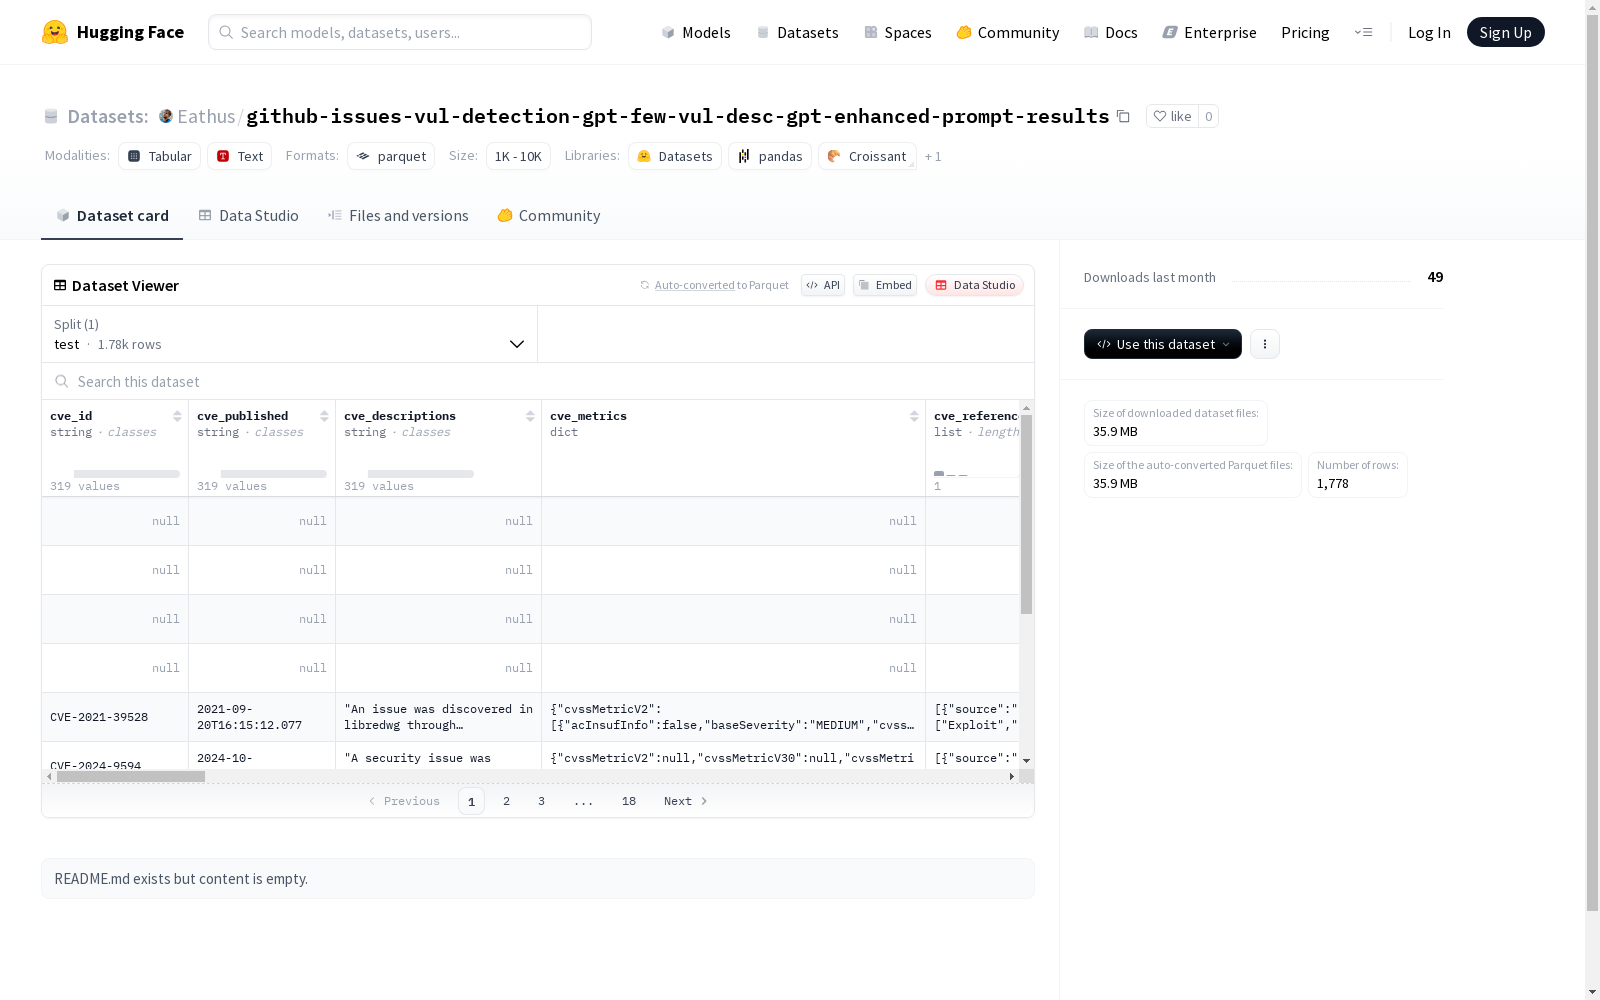Open the API button in viewer
This screenshot has width=1600, height=1000.
click(823, 285)
